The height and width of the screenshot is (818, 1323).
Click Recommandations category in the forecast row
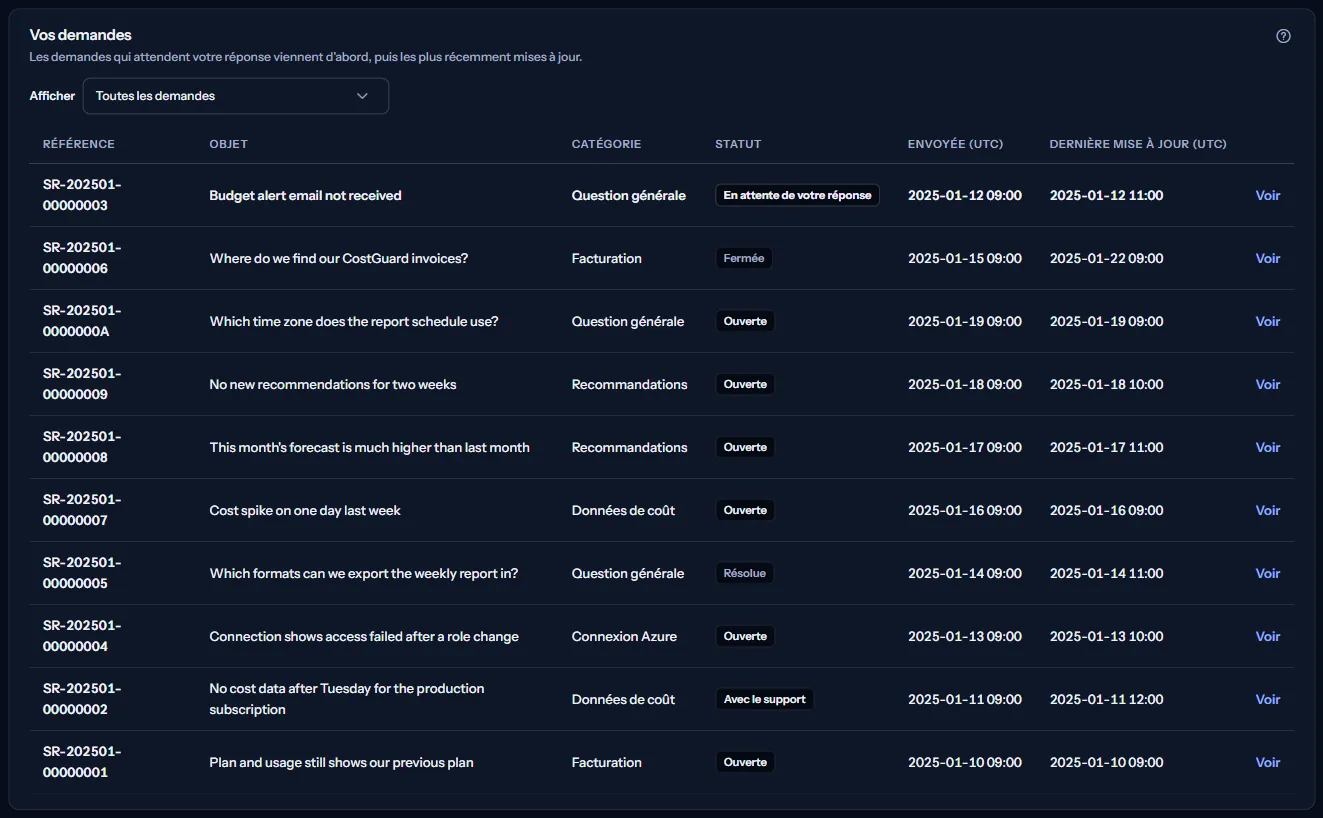[629, 448]
